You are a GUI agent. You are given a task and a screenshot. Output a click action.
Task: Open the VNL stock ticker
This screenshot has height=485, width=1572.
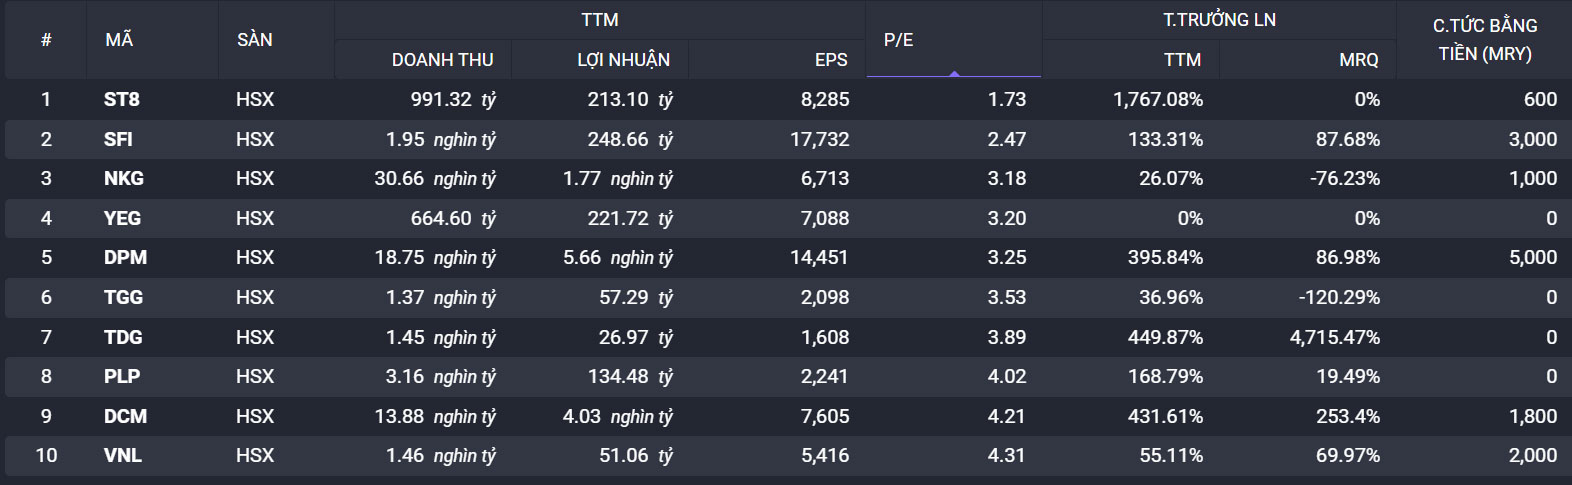[123, 455]
